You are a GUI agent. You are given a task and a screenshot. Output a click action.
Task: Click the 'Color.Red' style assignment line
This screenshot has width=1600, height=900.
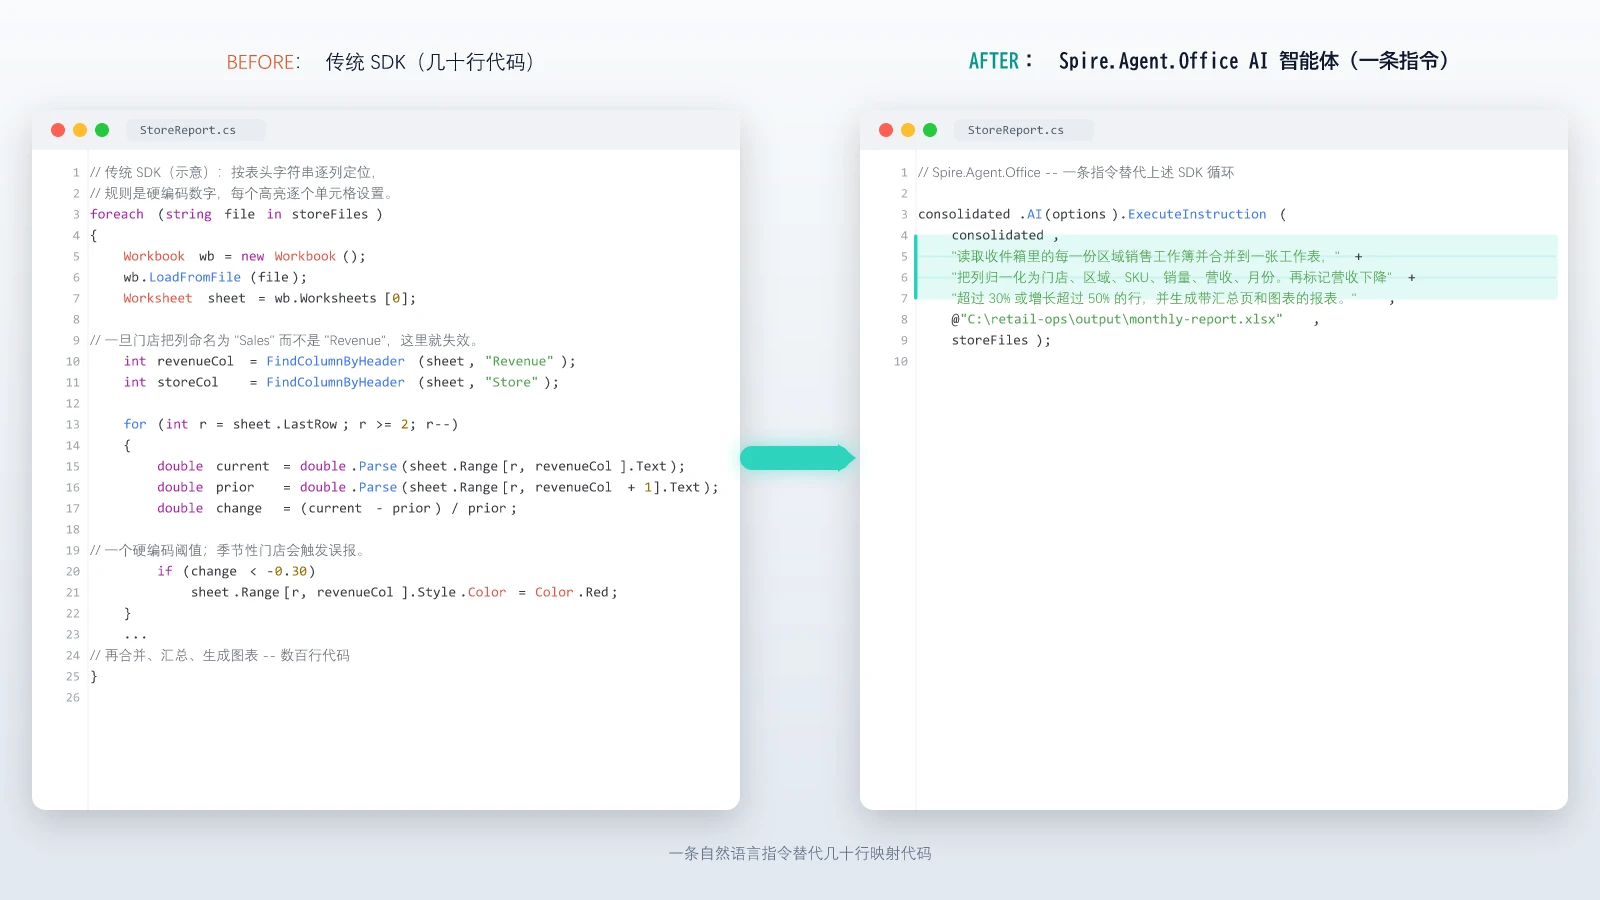coord(404,592)
